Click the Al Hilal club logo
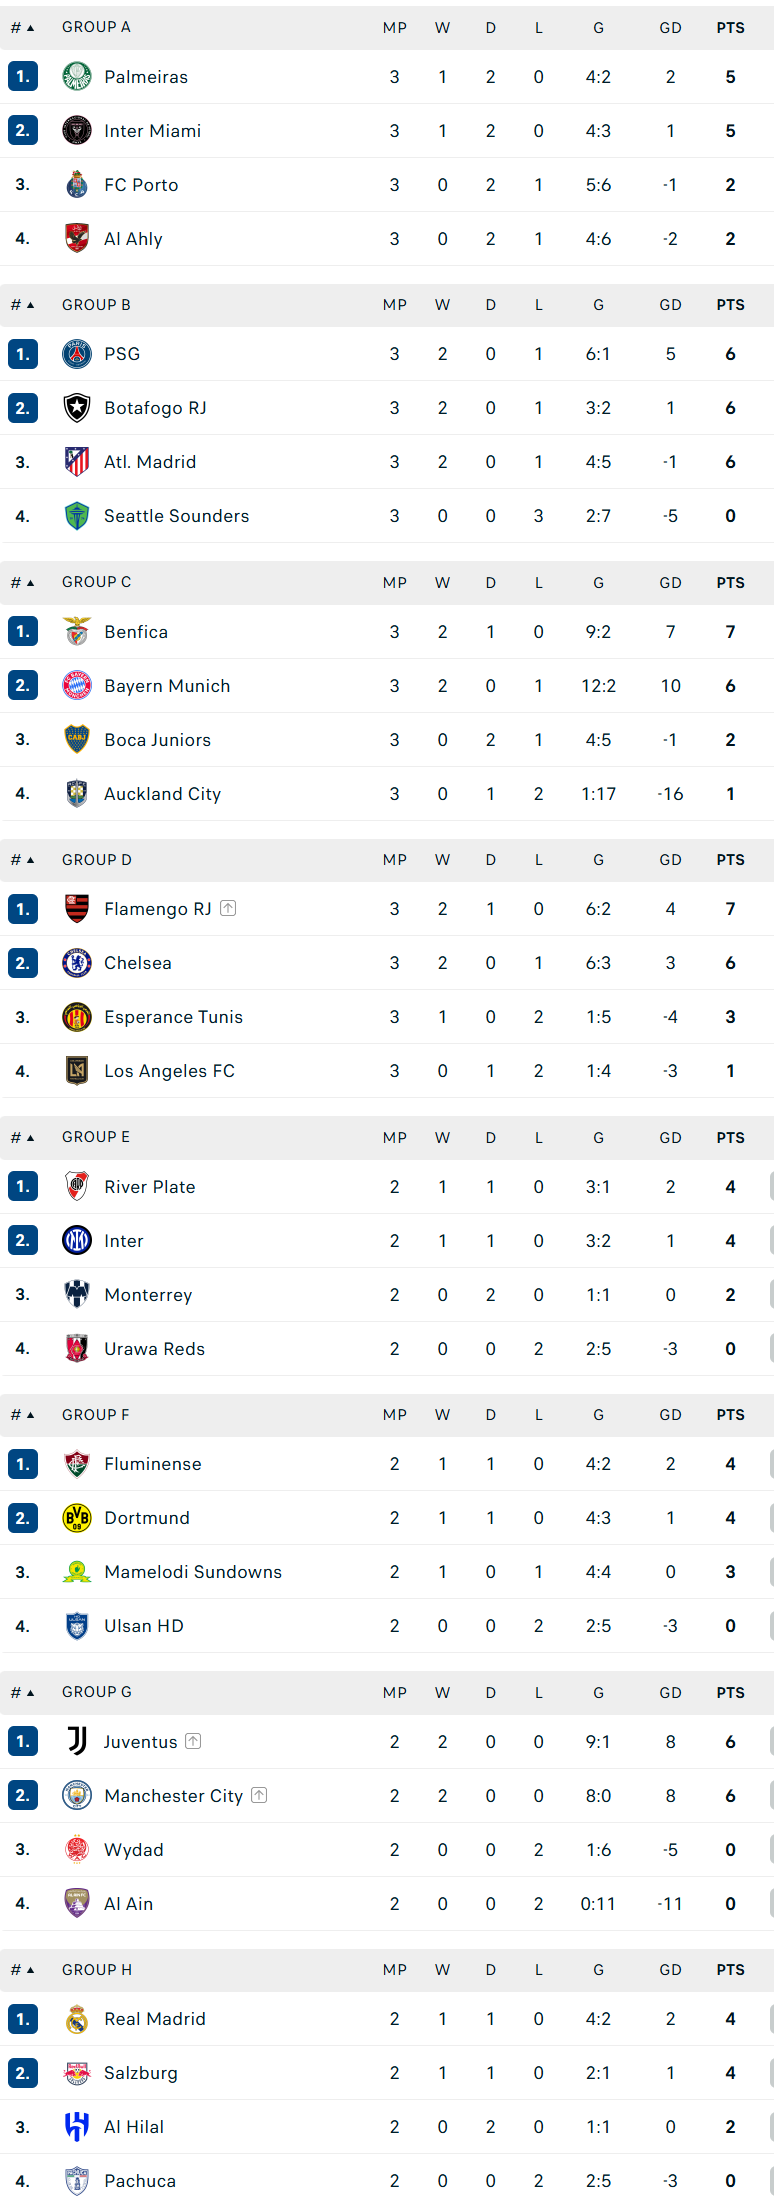The image size is (774, 2206). click(77, 2127)
